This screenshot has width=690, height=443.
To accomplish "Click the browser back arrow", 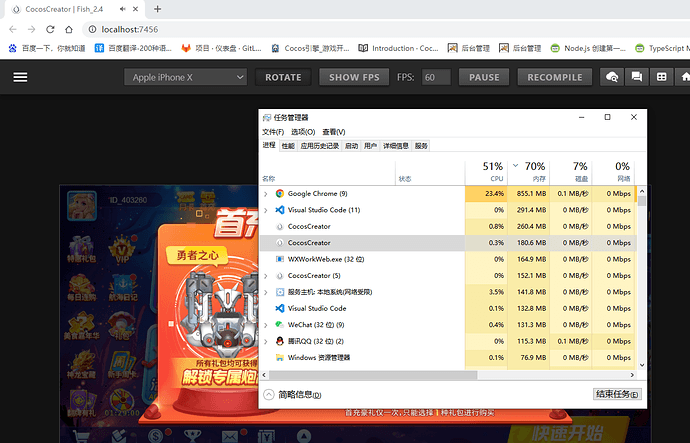I will click(x=13, y=29).
